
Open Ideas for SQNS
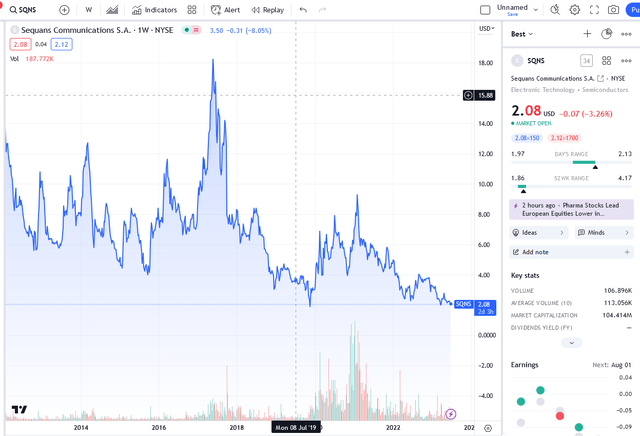click(539, 232)
